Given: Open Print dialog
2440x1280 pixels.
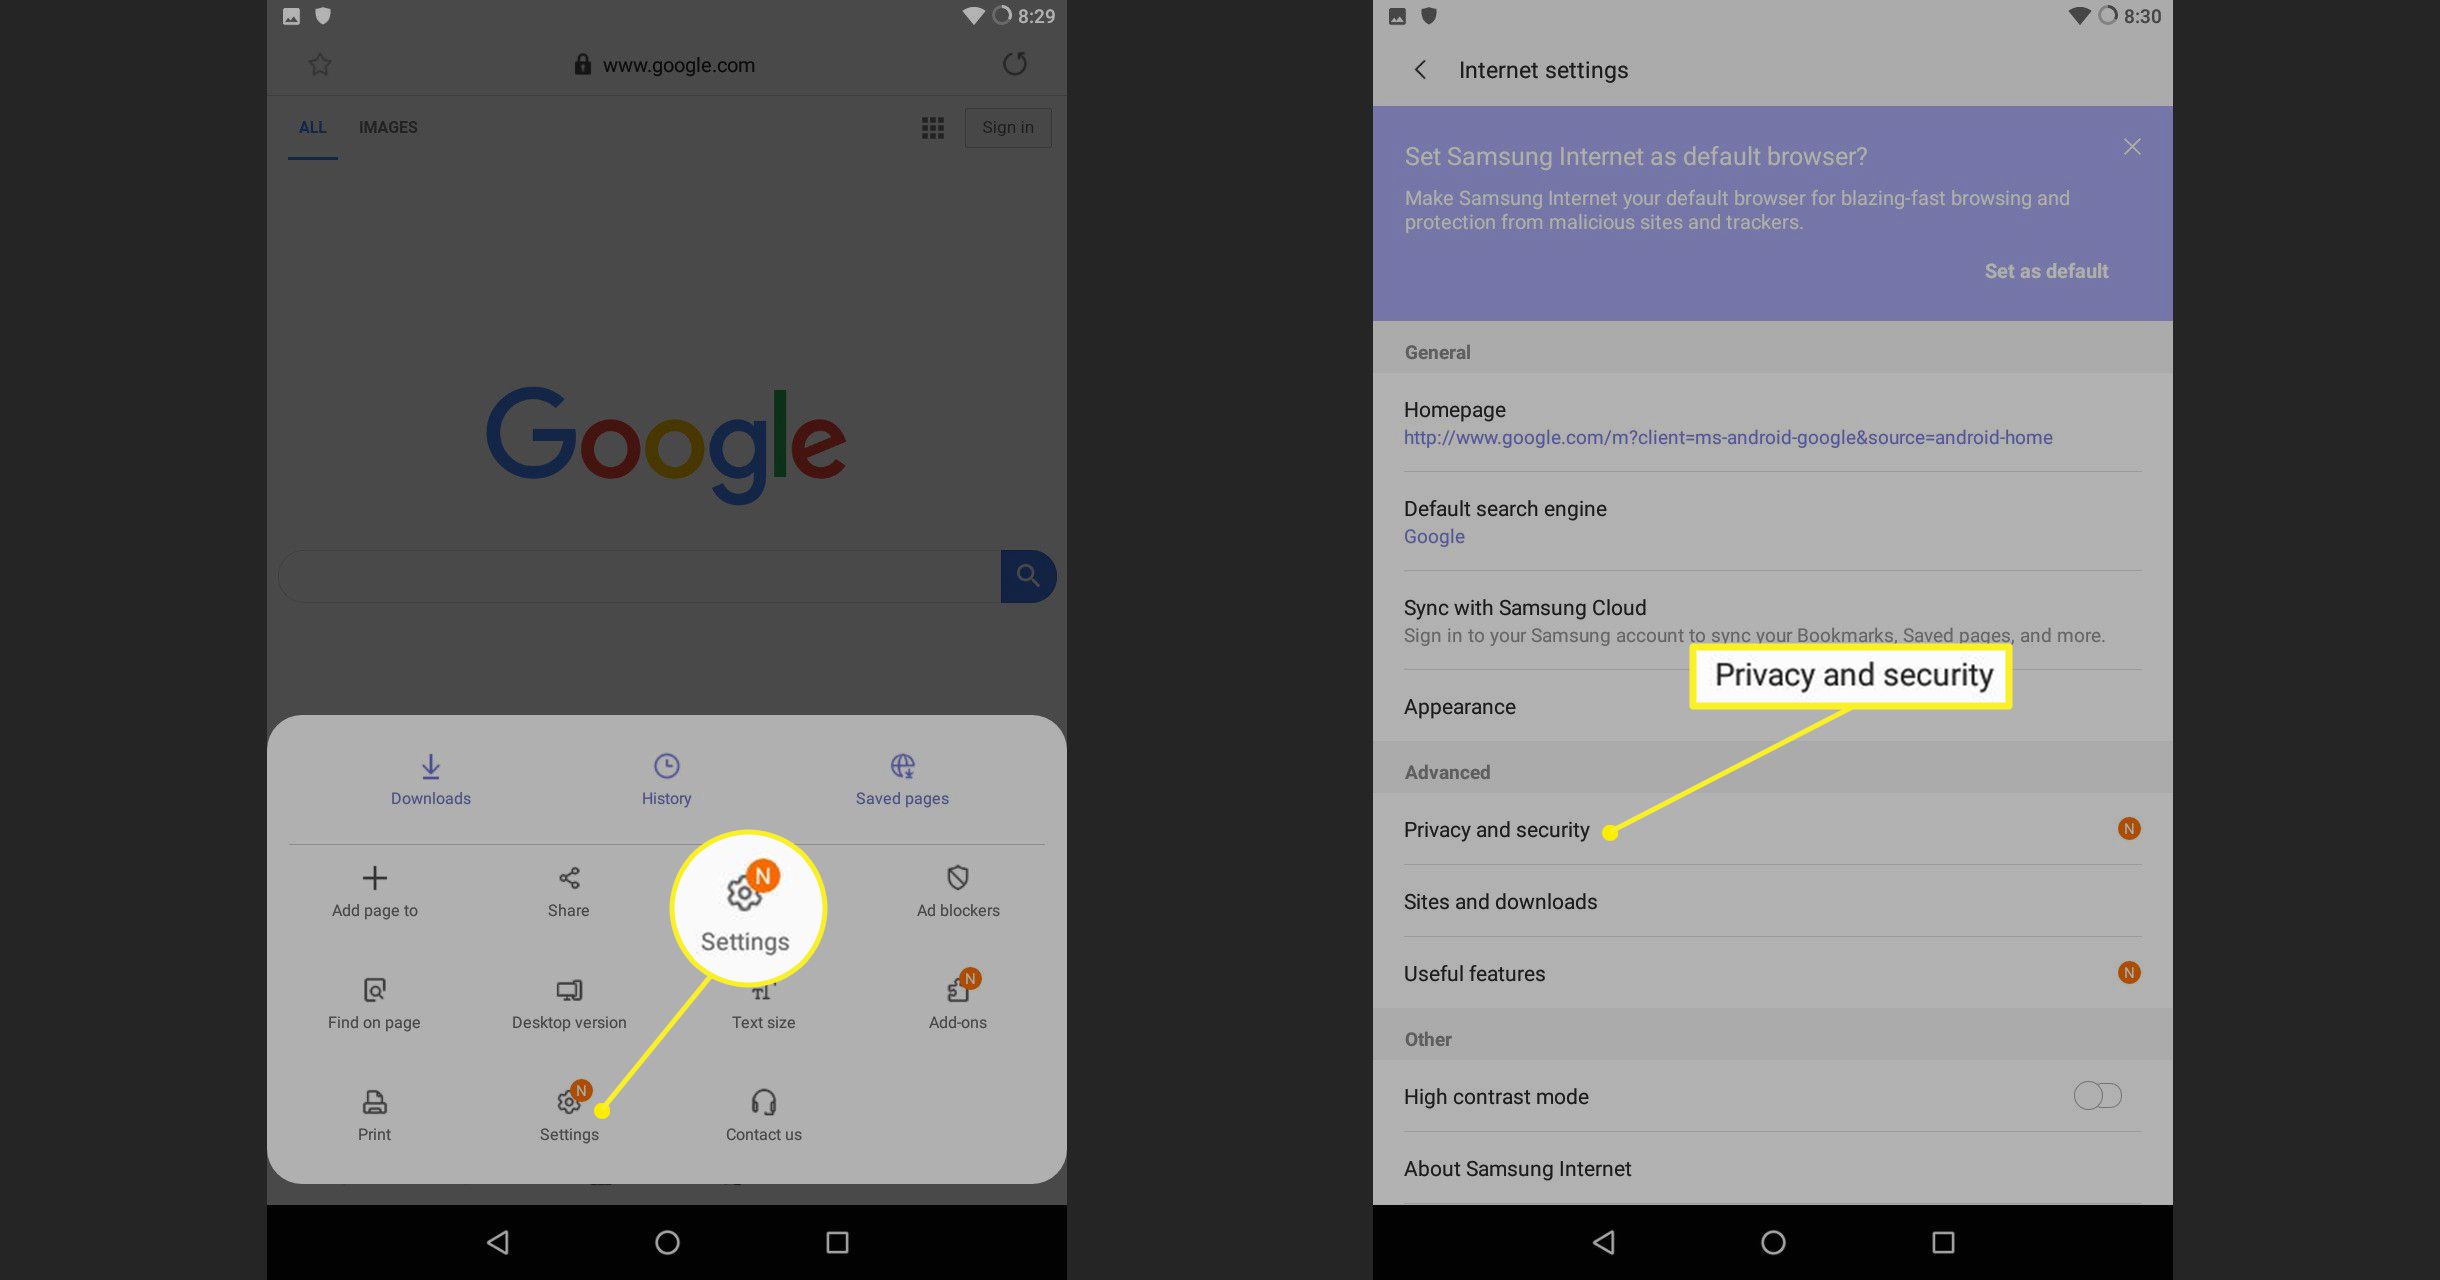Looking at the screenshot, I should click(x=373, y=1114).
